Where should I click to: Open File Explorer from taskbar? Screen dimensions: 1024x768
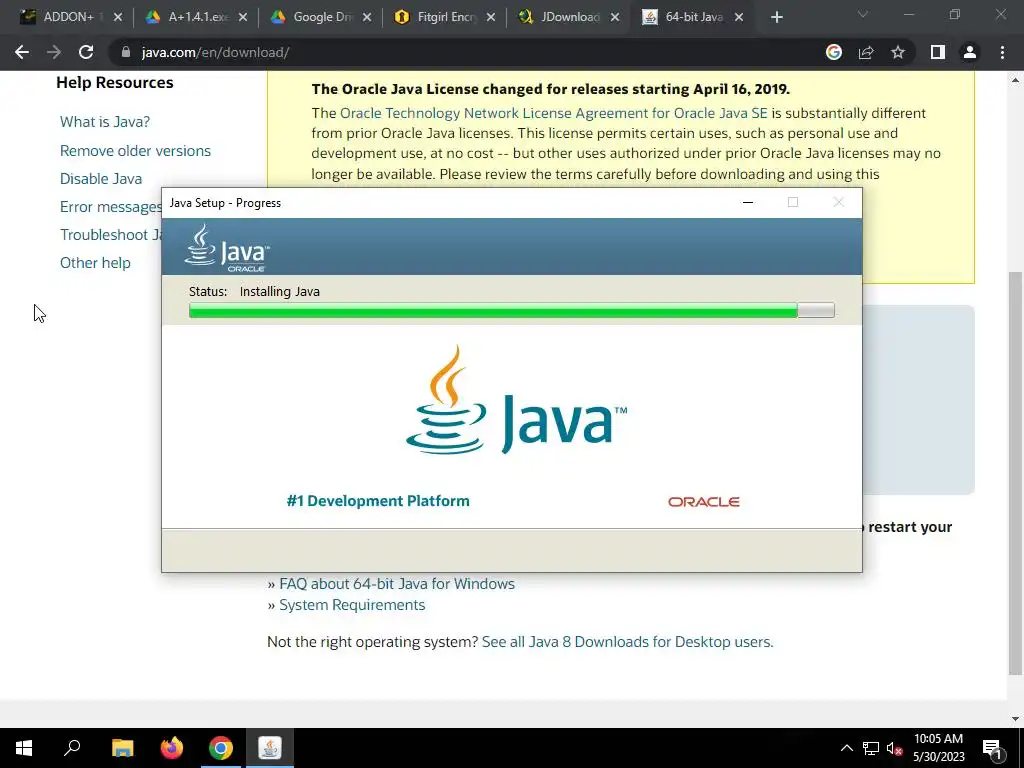pyautogui.click(x=122, y=748)
